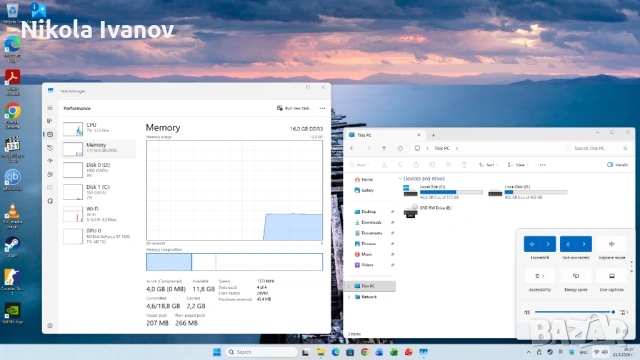Open File Explorer from the taskbar
Viewport: 640px width, 360px height.
320,352
